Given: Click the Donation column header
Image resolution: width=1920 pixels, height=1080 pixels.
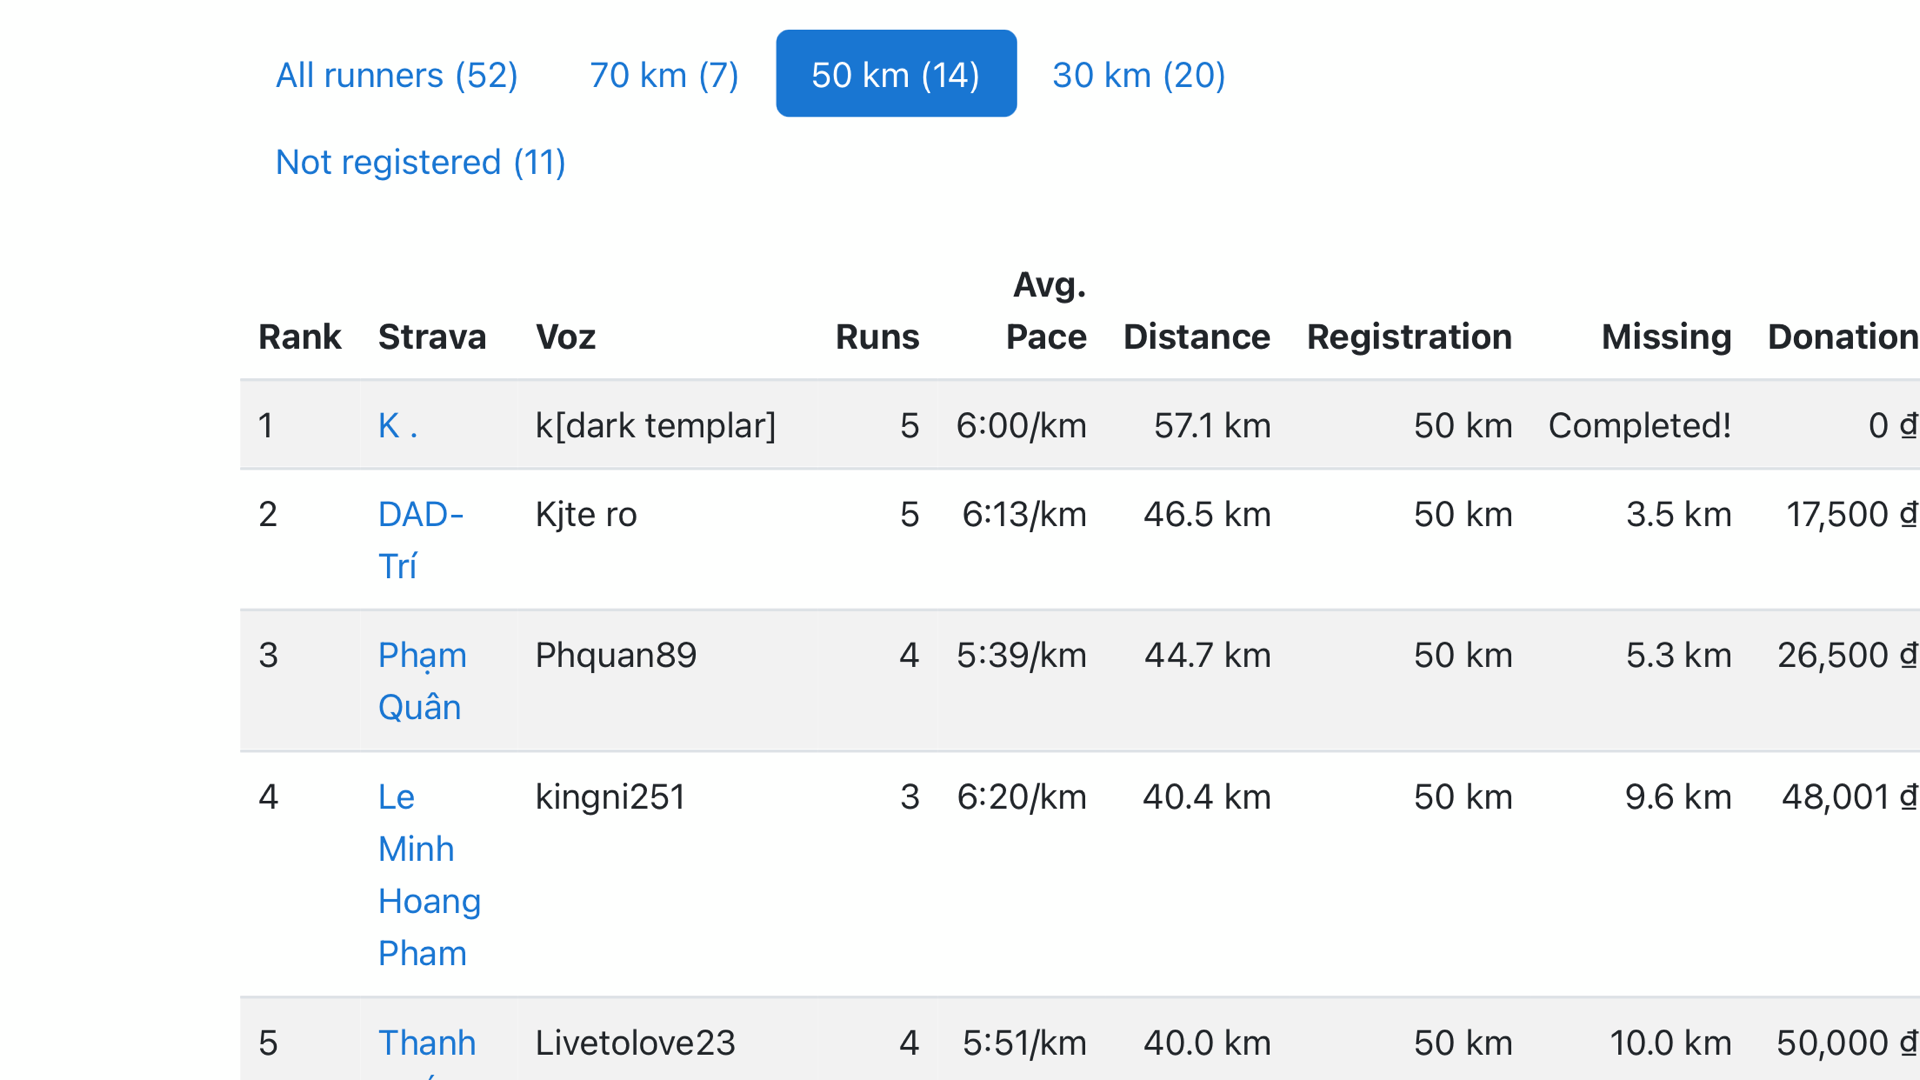Looking at the screenshot, I should pos(1843,337).
